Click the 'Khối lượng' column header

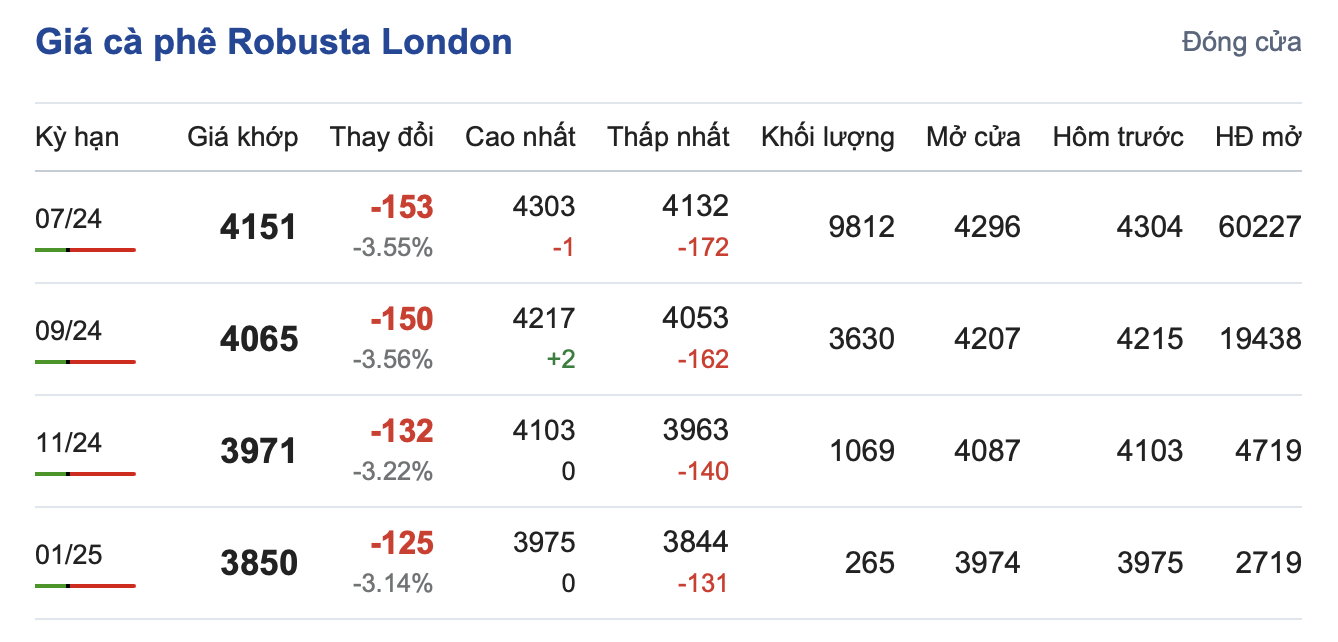827,137
